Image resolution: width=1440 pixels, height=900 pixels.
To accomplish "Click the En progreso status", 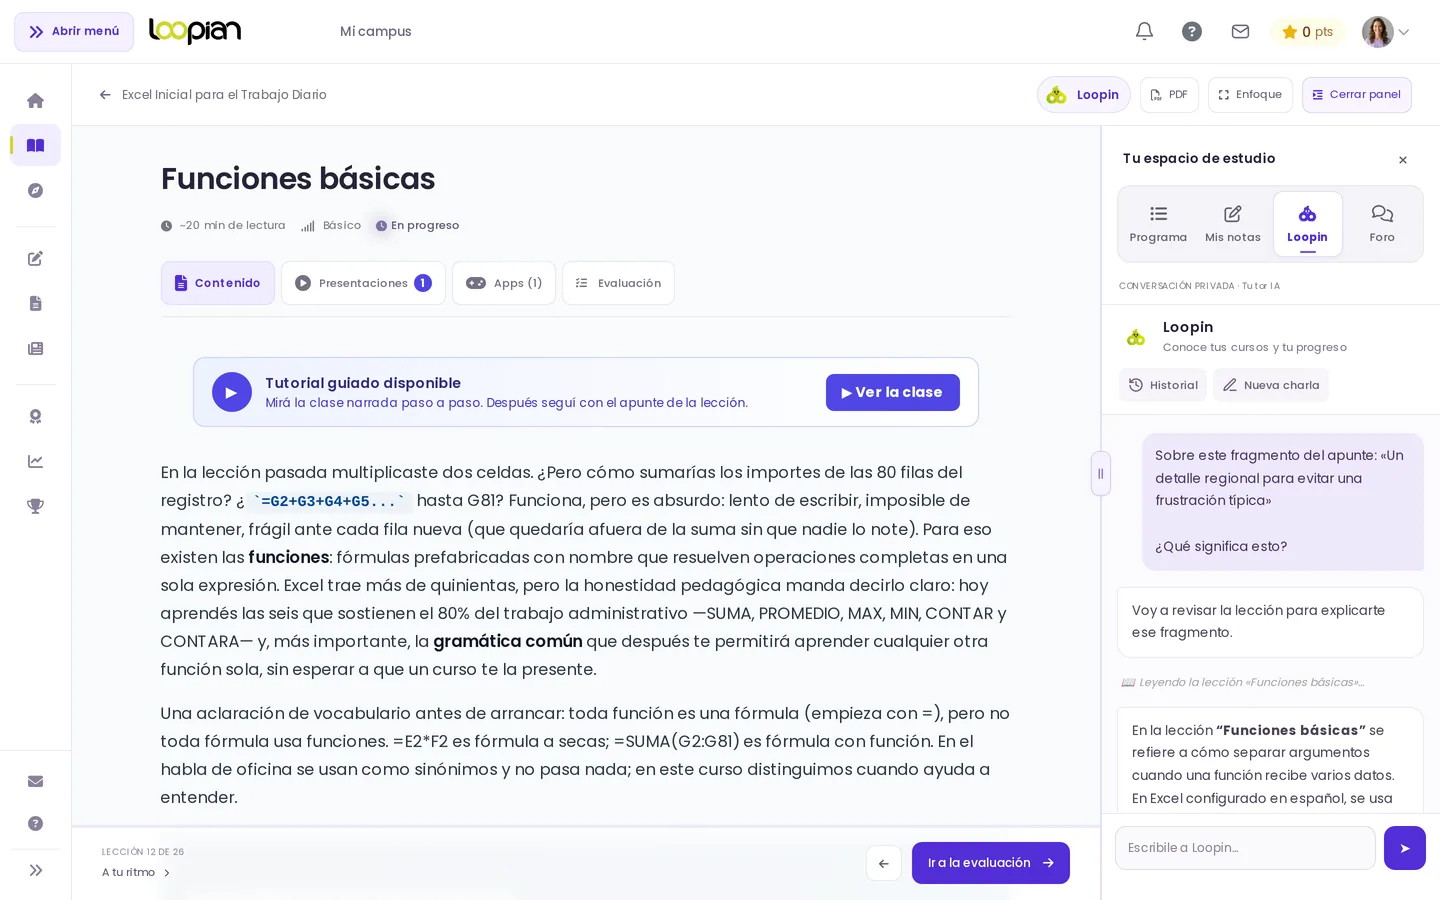I will pyautogui.click(x=417, y=226).
